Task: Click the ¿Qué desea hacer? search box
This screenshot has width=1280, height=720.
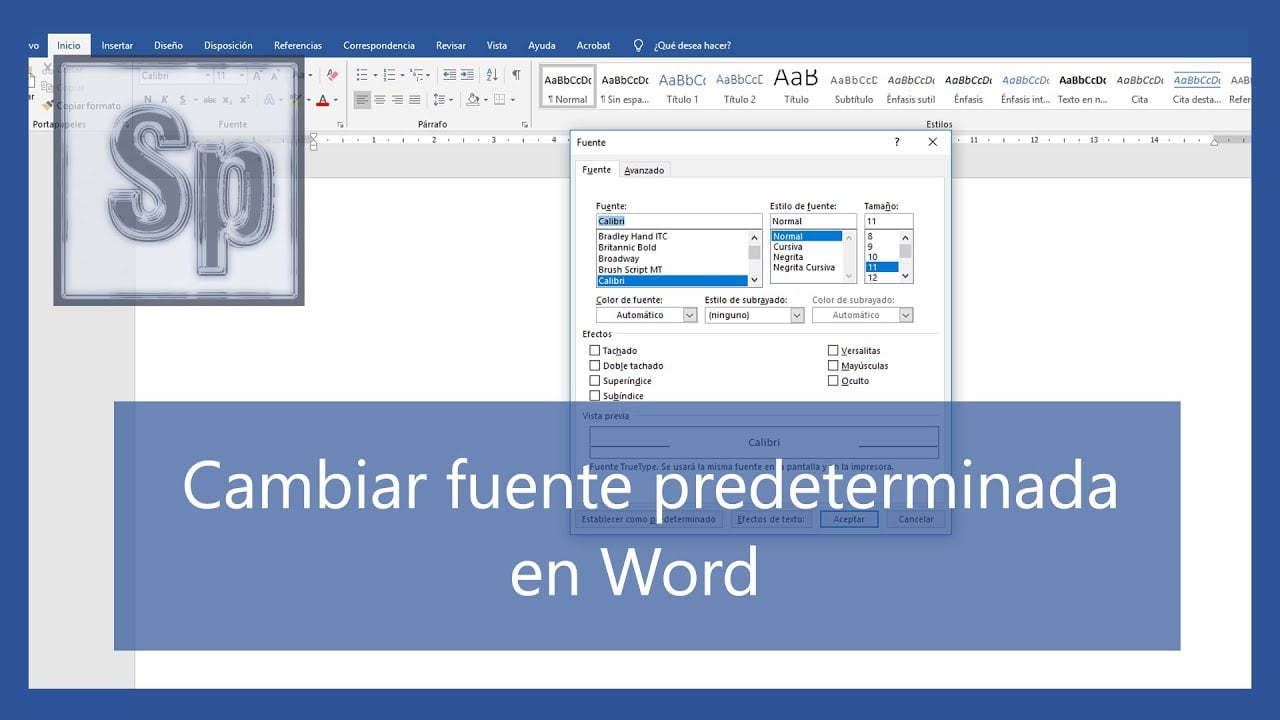Action: (692, 45)
